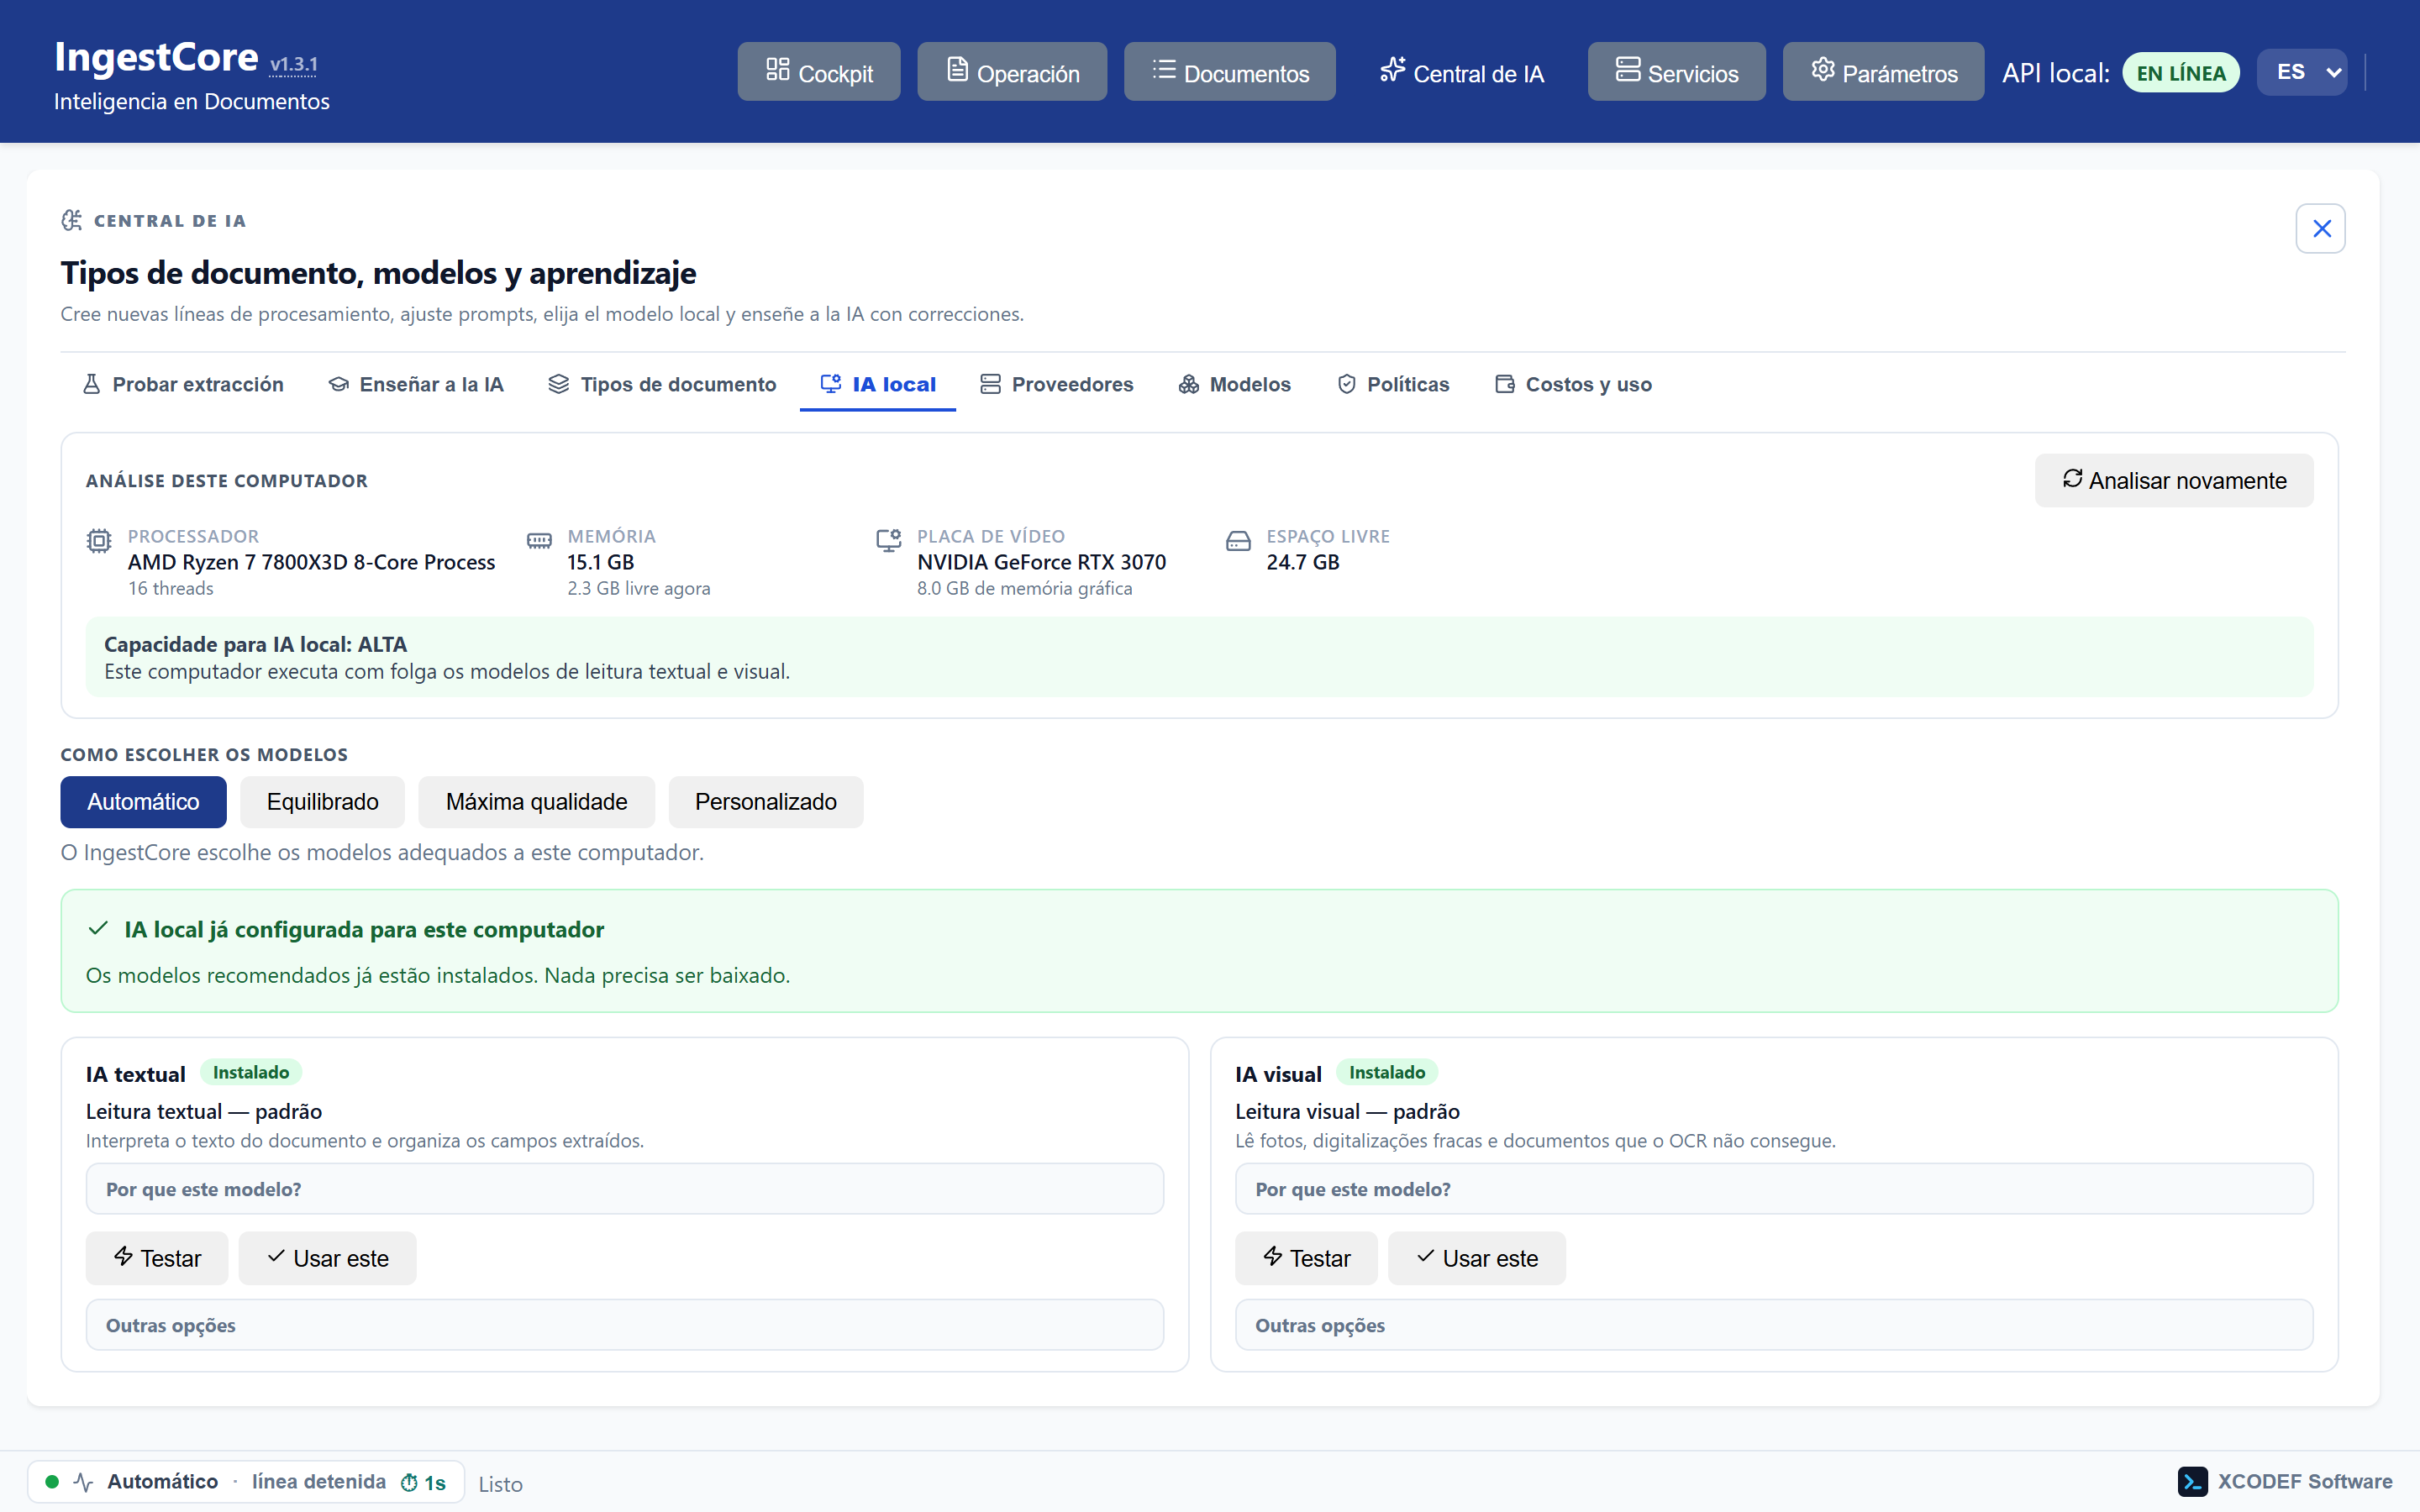Click the checkmark icon in IA local configurada banner

click(x=98, y=929)
